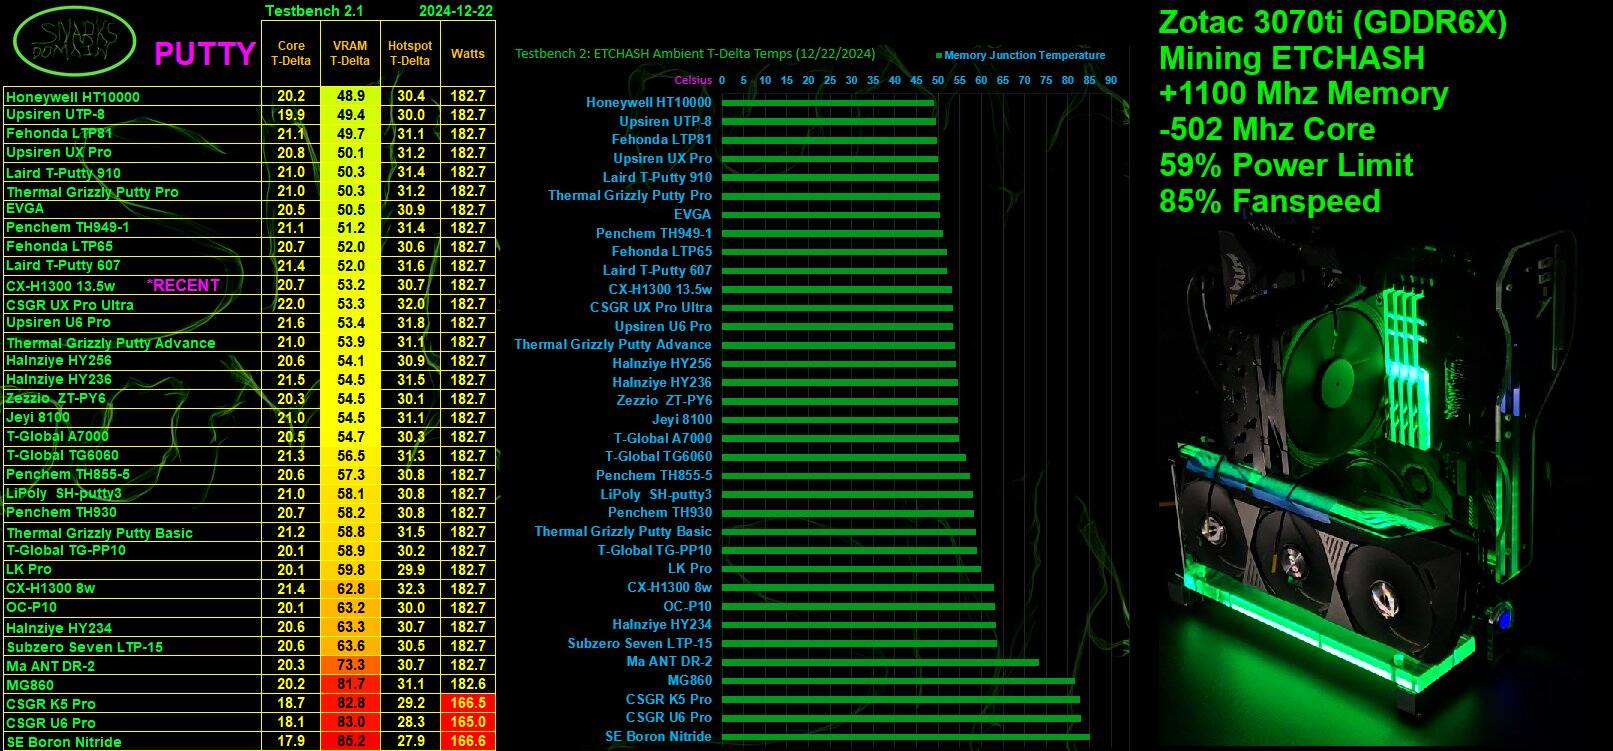
Task: Click the PUTTY heading text
Action: [x=205, y=54]
